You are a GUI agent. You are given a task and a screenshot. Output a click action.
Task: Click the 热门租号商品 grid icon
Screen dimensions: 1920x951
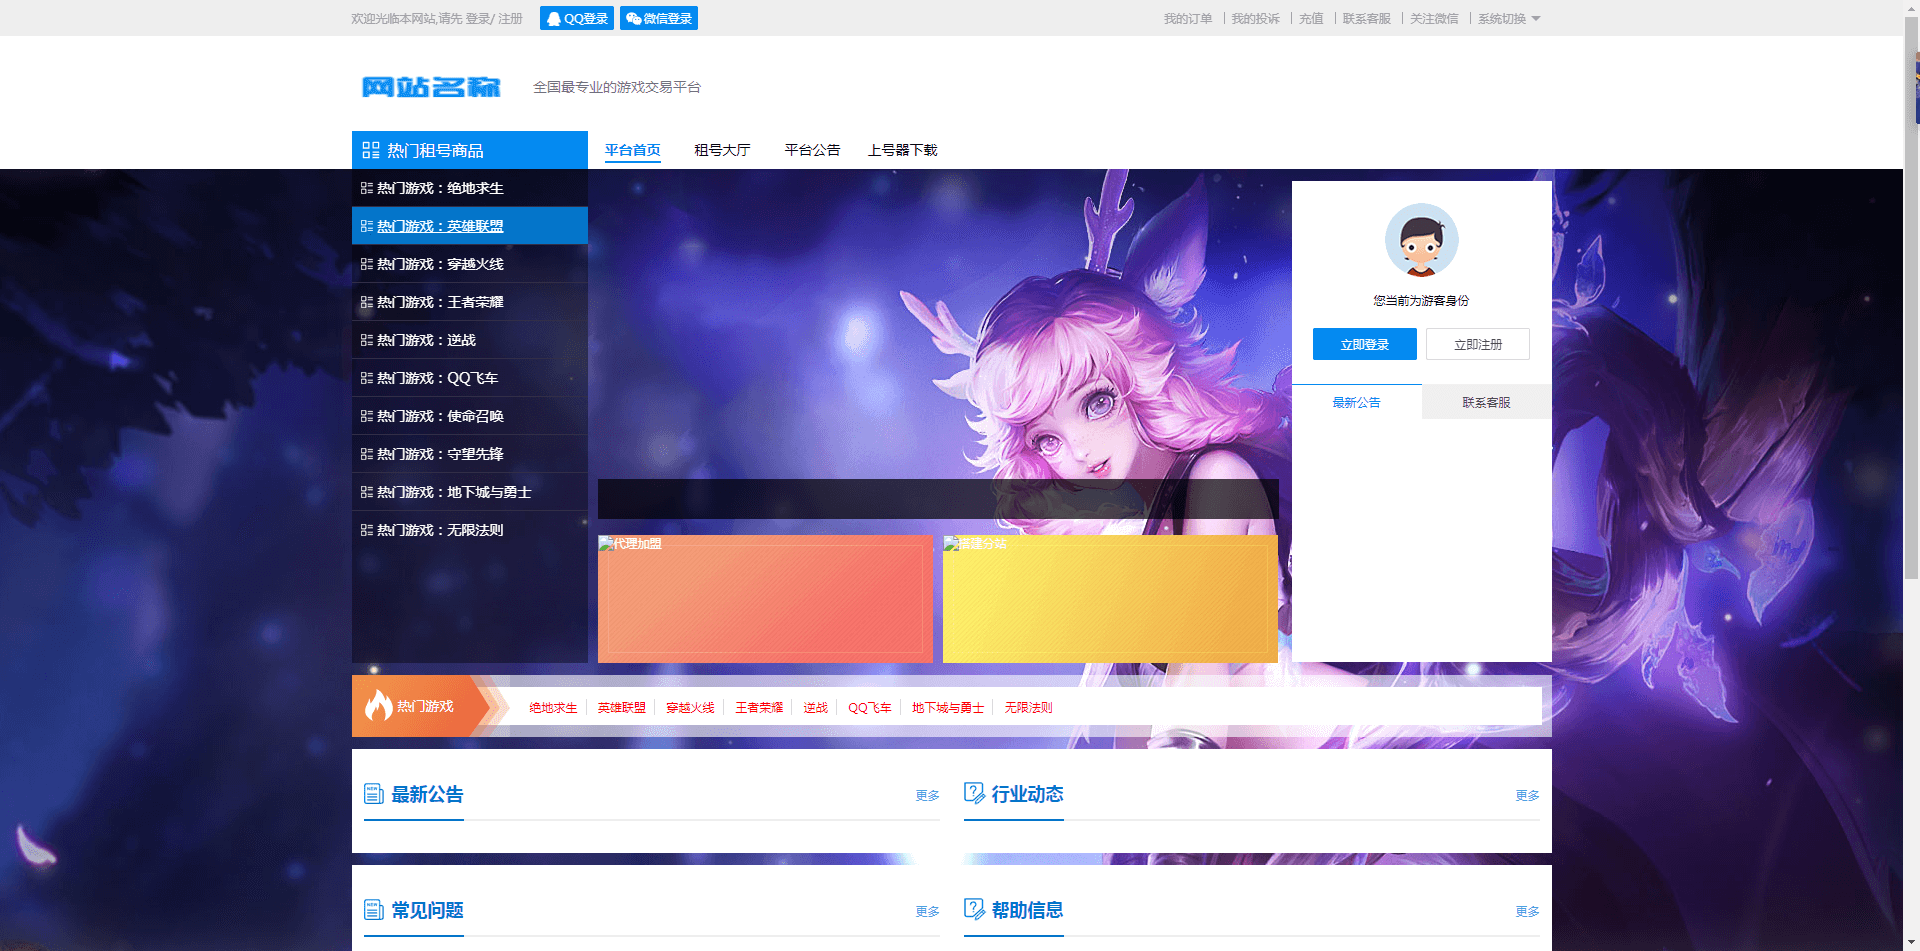371,150
